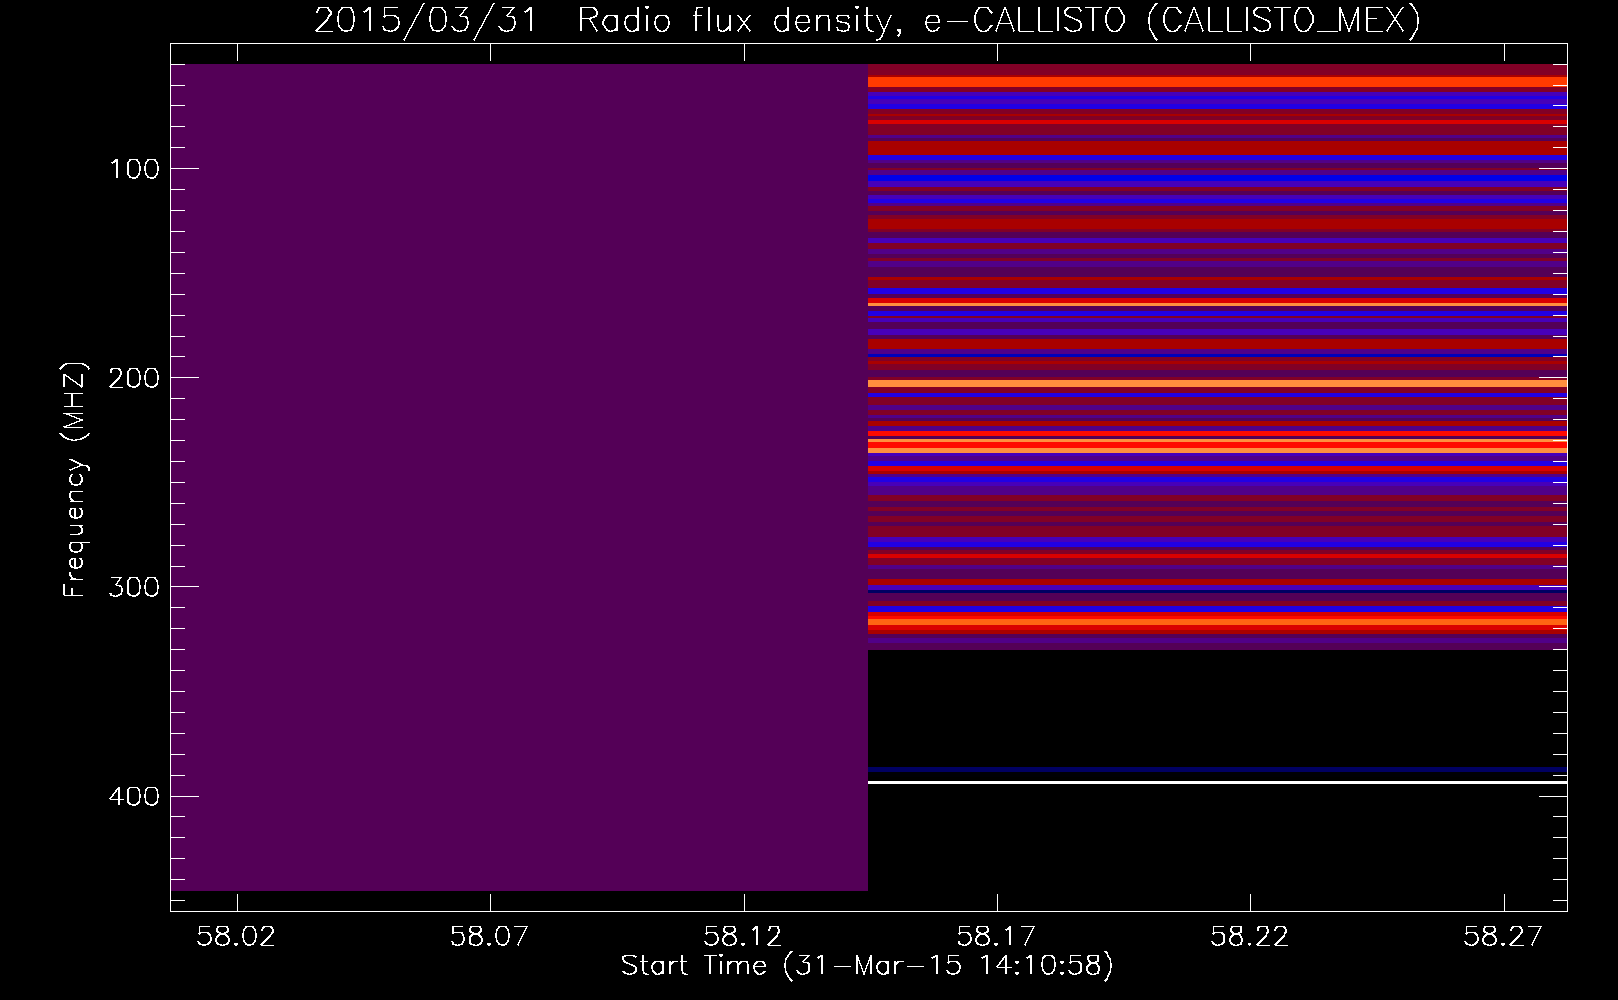Image resolution: width=1618 pixels, height=1000 pixels.
Task: Click the 300 frequency tick label
Action: pyautogui.click(x=135, y=587)
